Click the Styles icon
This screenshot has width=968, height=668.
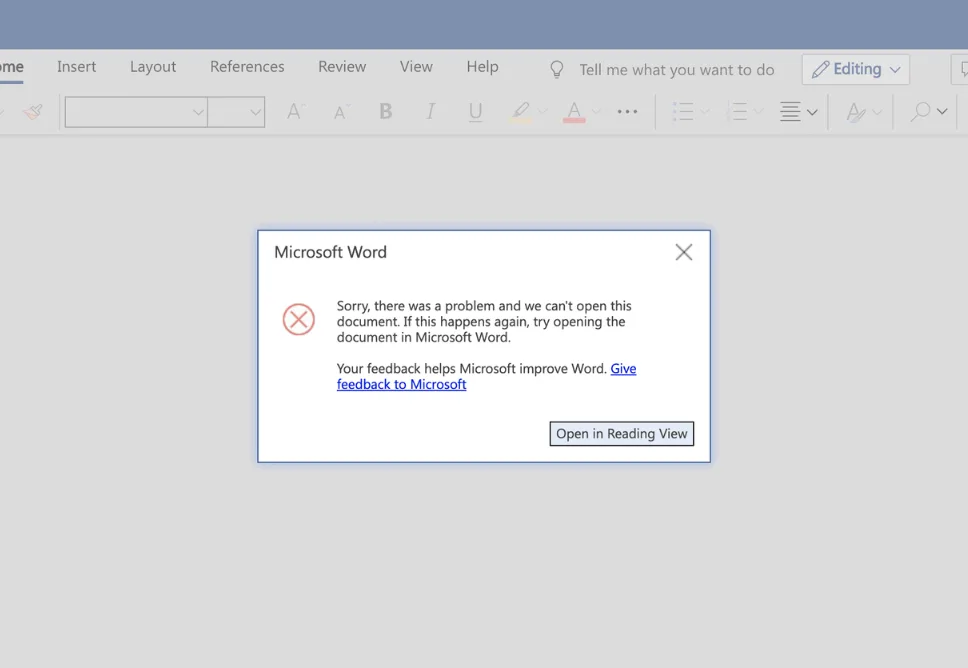click(x=855, y=112)
